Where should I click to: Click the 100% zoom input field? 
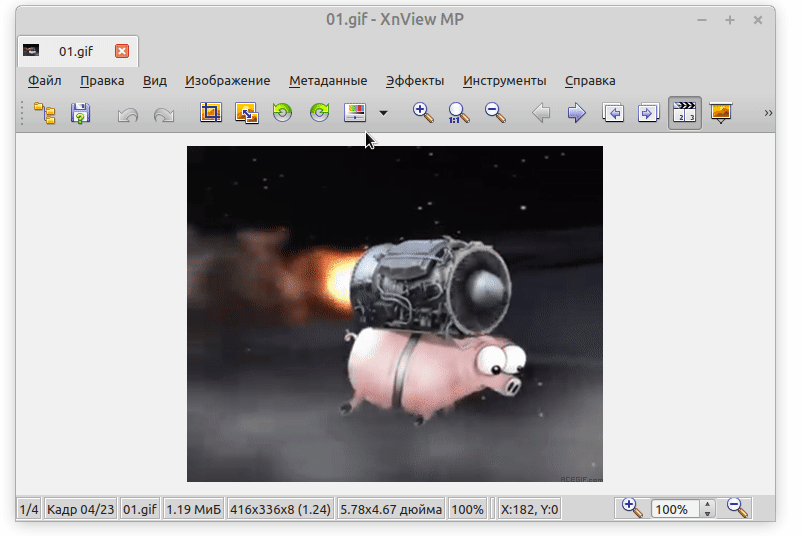(x=675, y=509)
